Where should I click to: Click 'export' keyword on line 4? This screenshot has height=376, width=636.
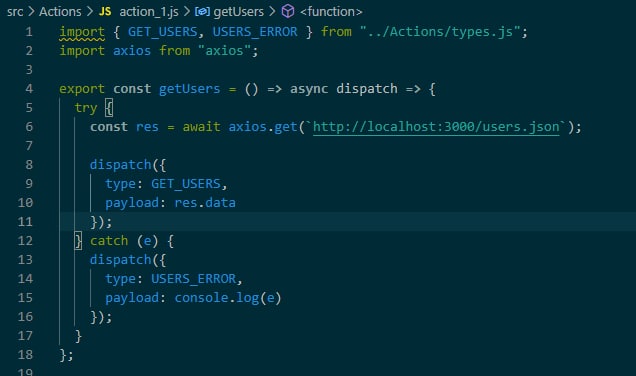click(82, 89)
